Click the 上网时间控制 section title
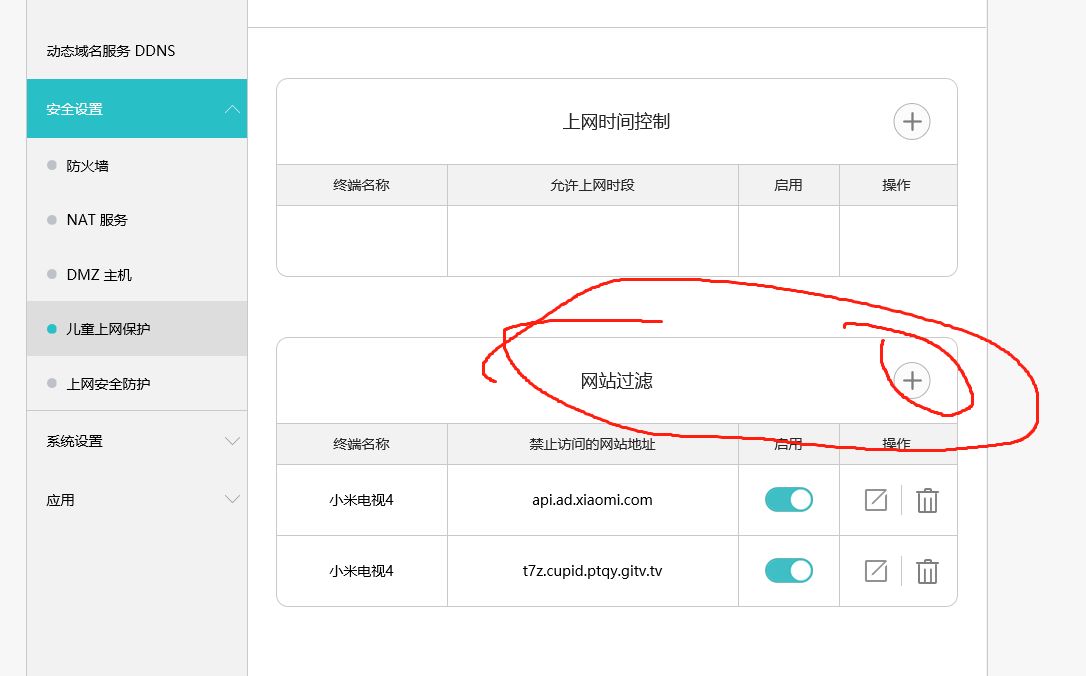The height and width of the screenshot is (676, 1086). pos(616,122)
